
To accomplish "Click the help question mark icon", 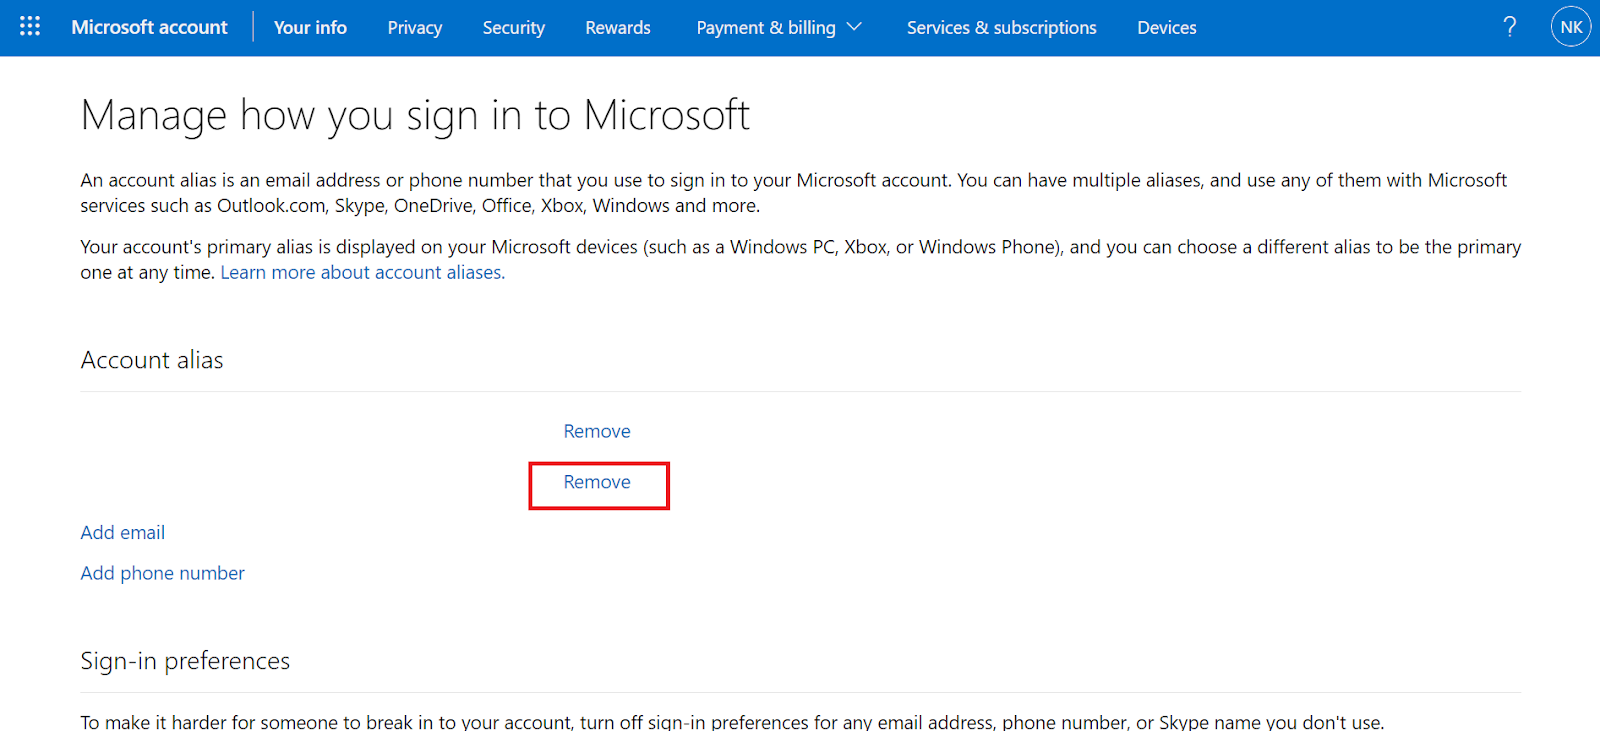I will (1509, 27).
